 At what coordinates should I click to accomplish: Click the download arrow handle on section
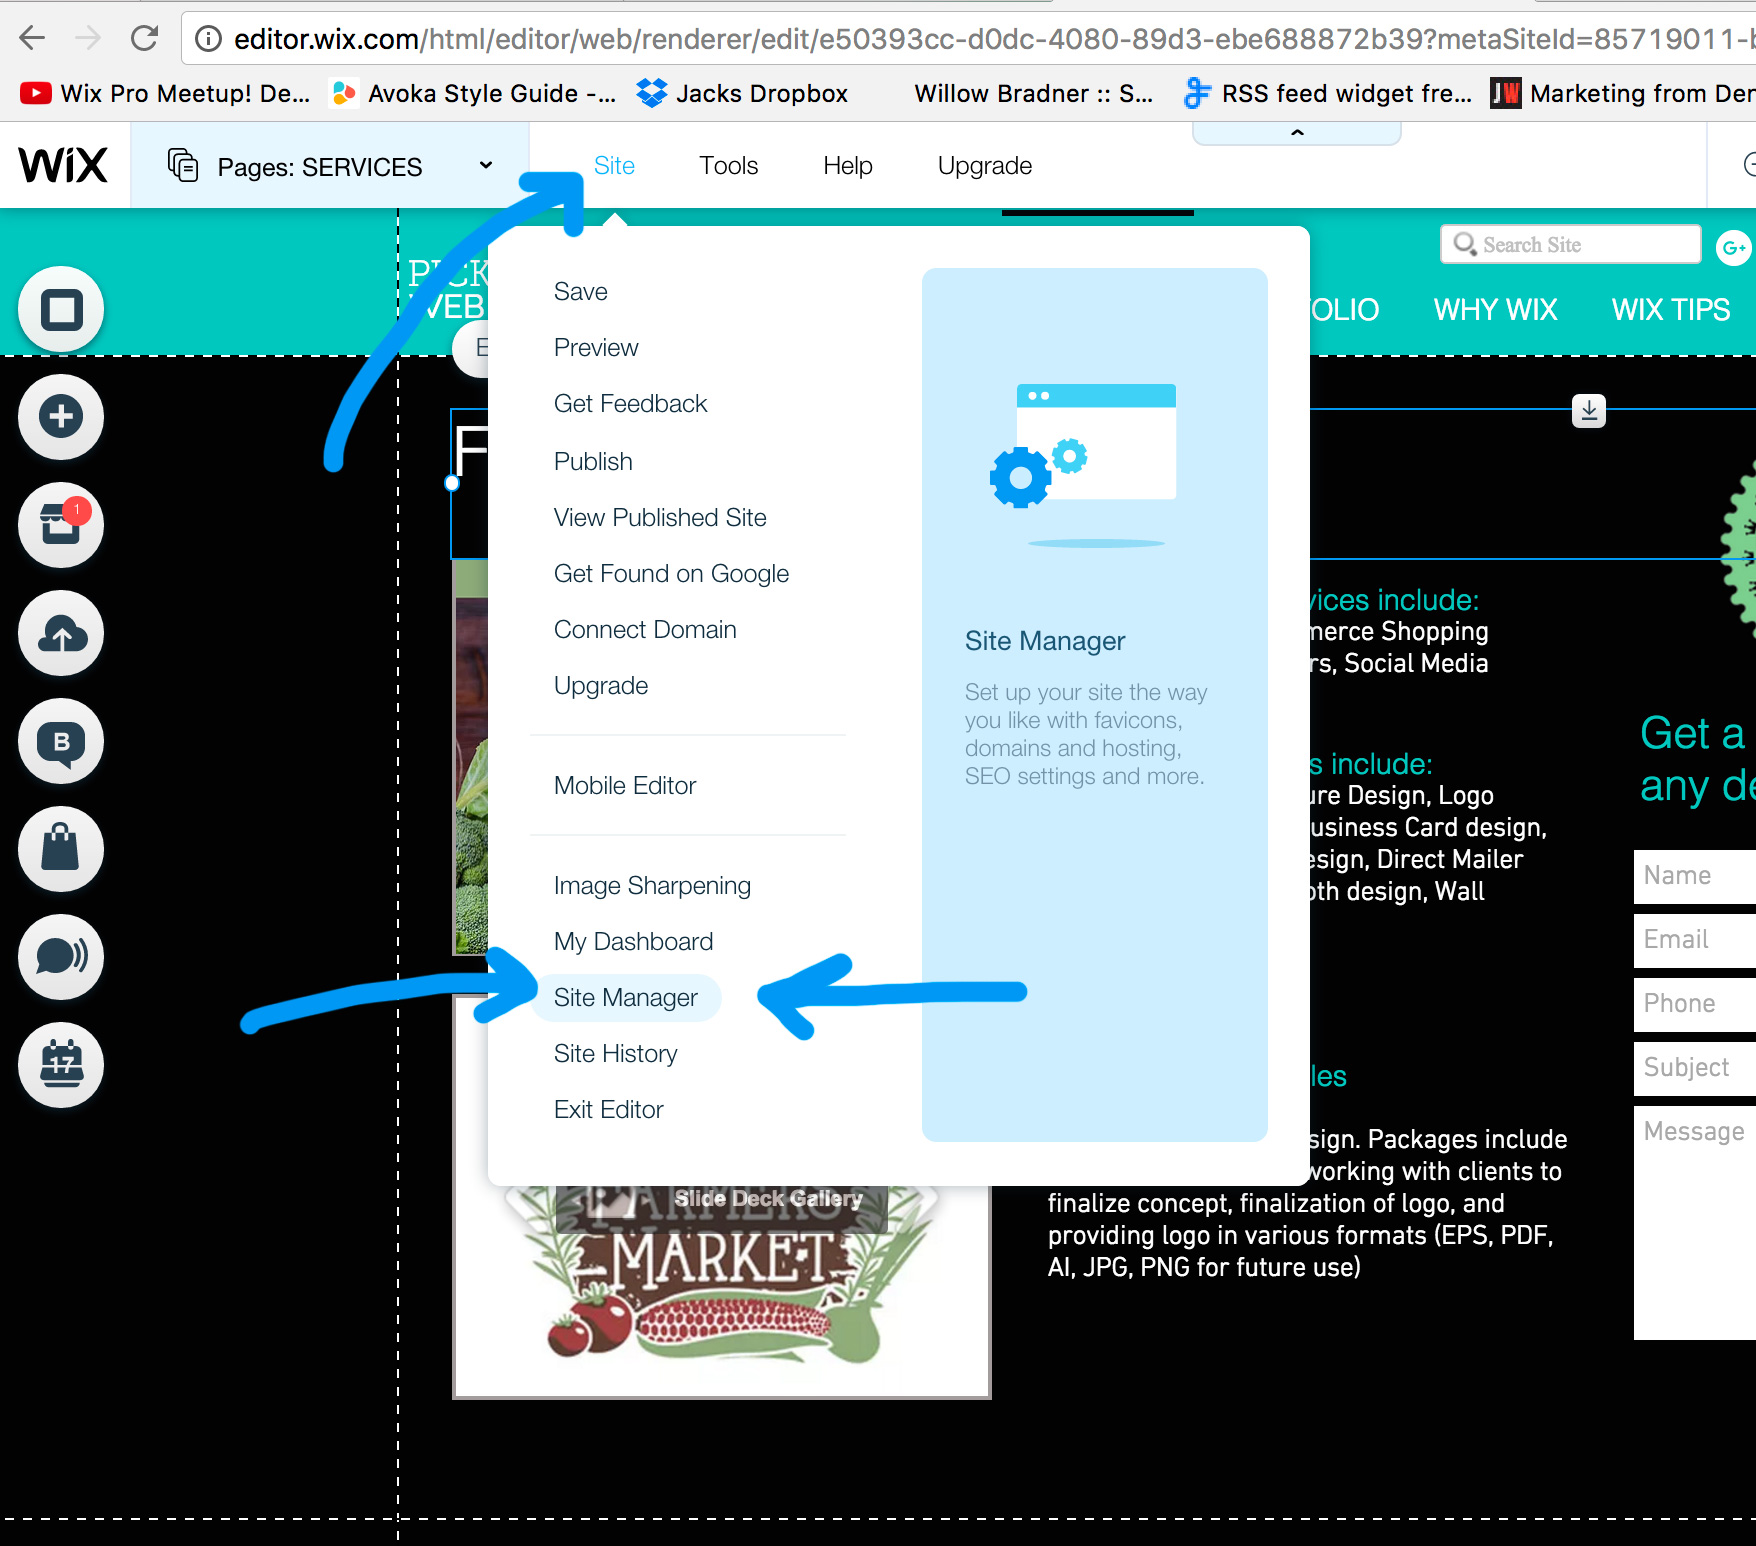tap(1589, 410)
